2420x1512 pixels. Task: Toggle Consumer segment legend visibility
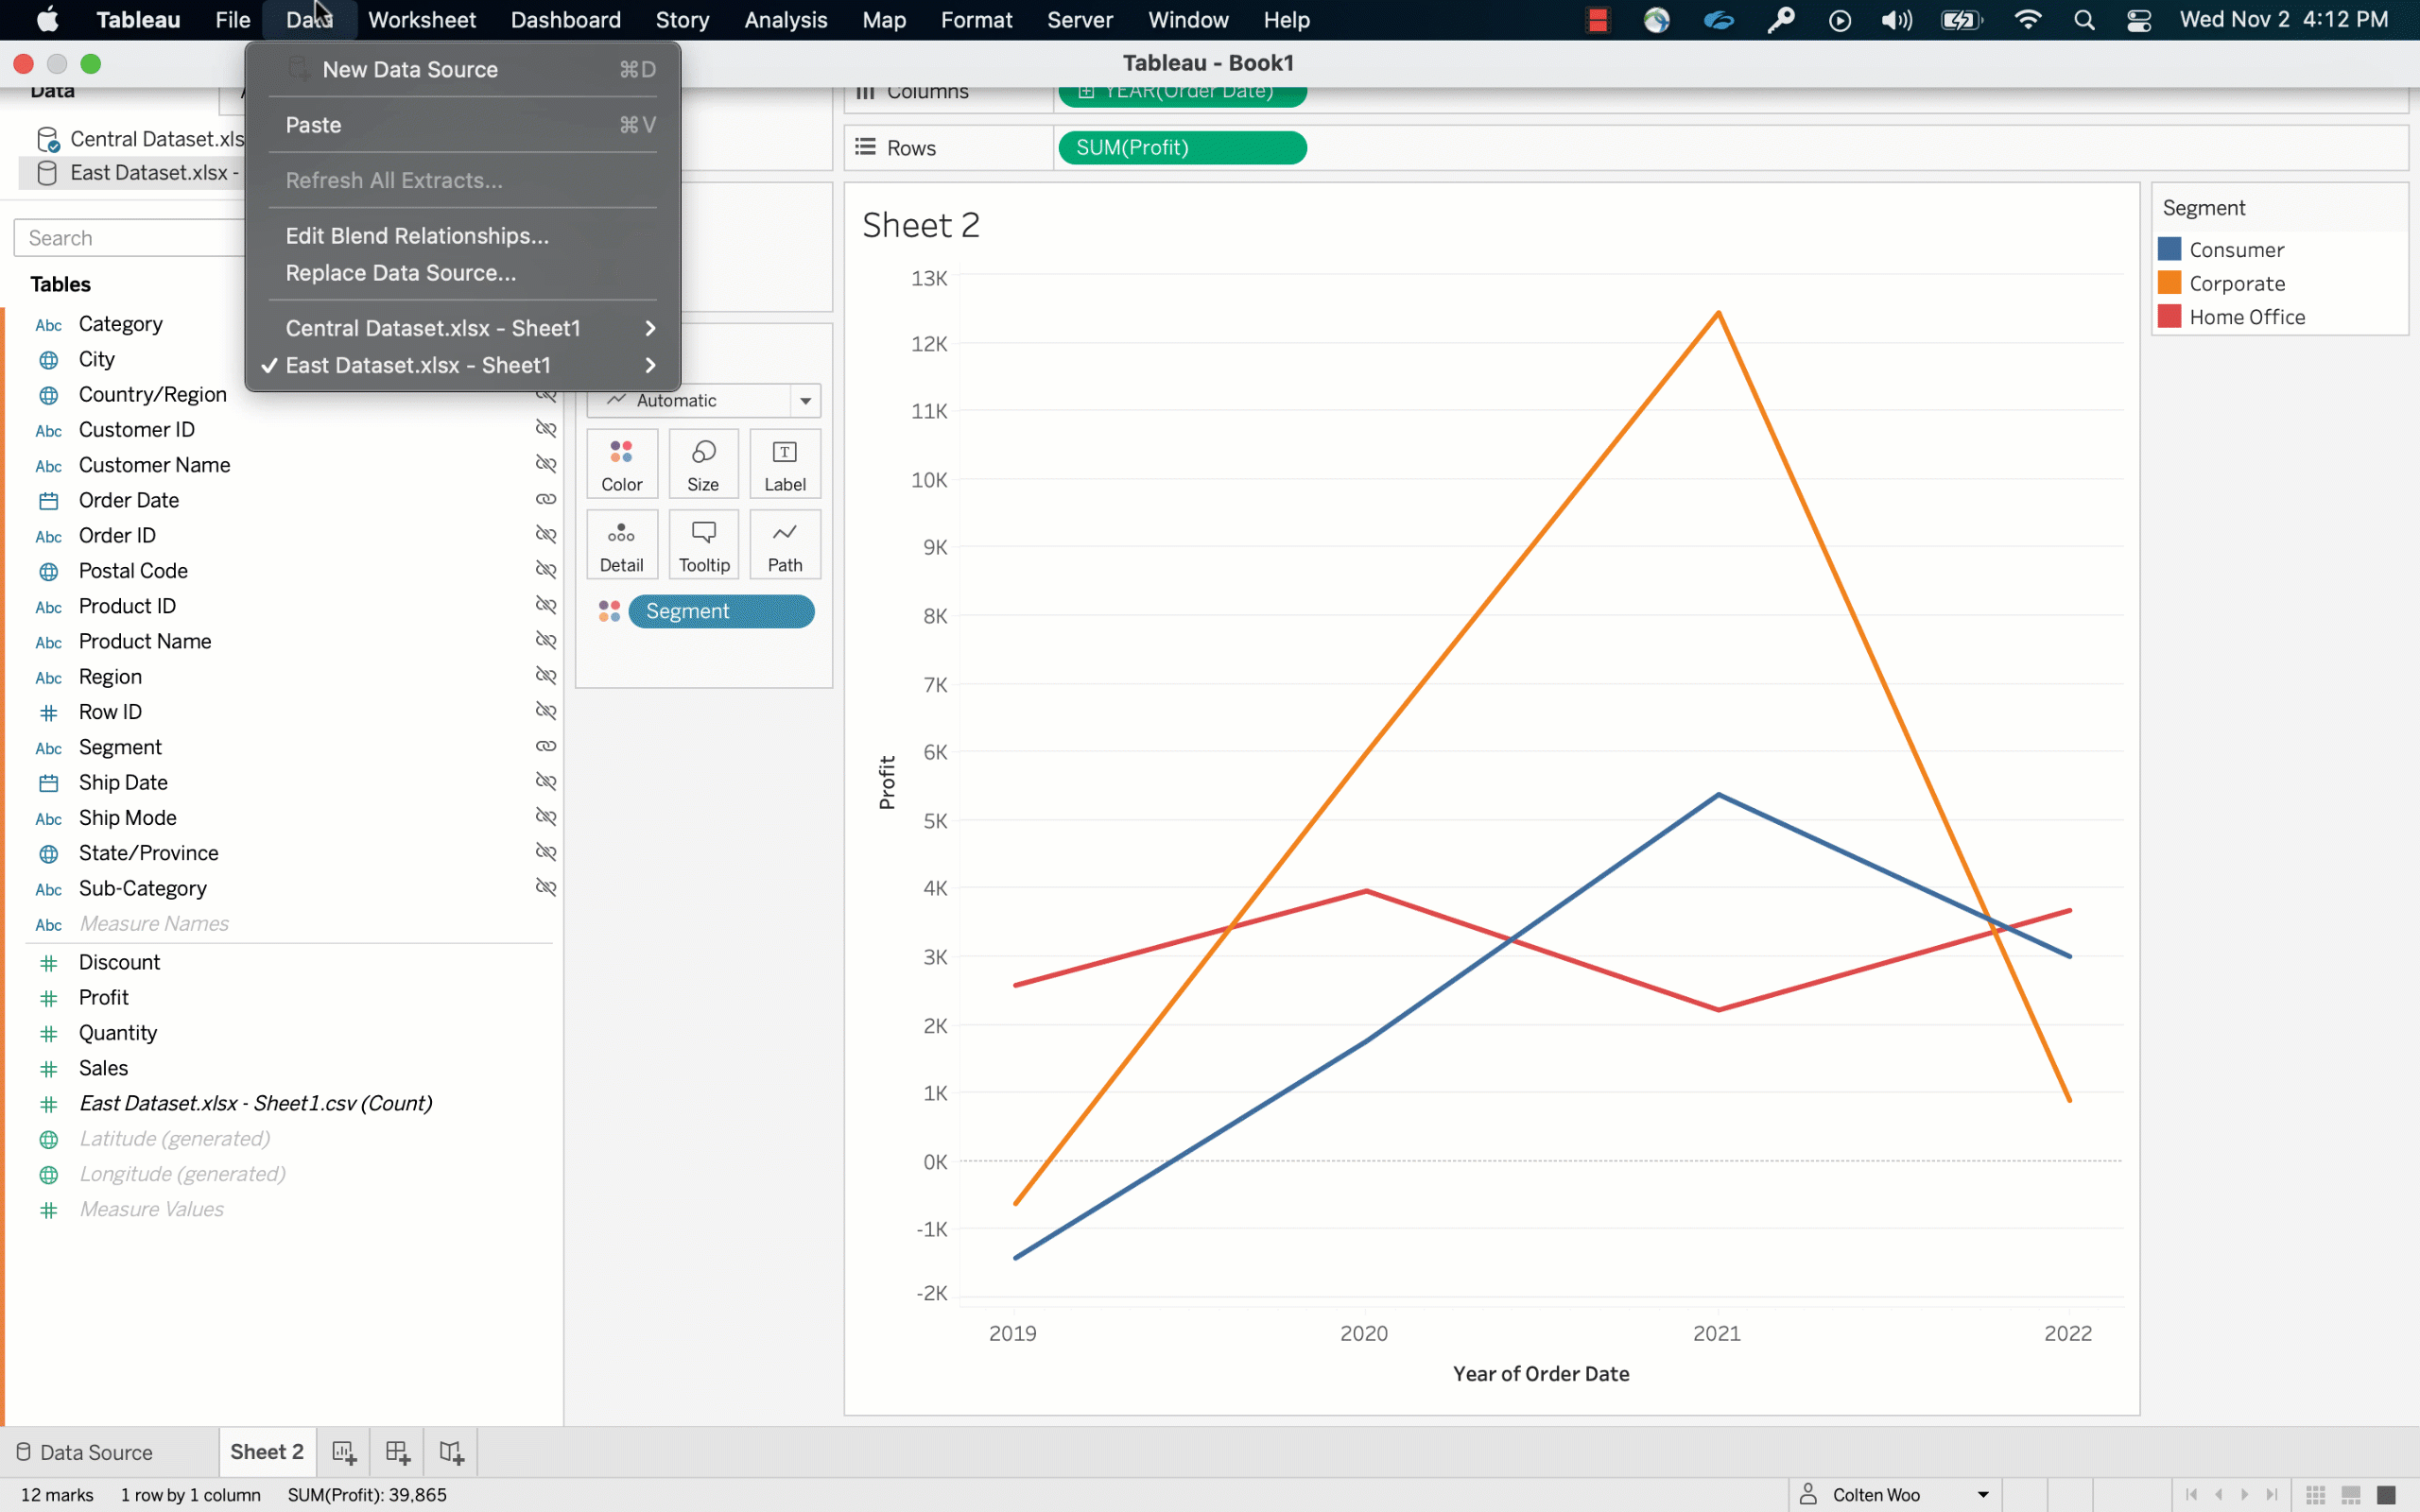pos(2236,249)
